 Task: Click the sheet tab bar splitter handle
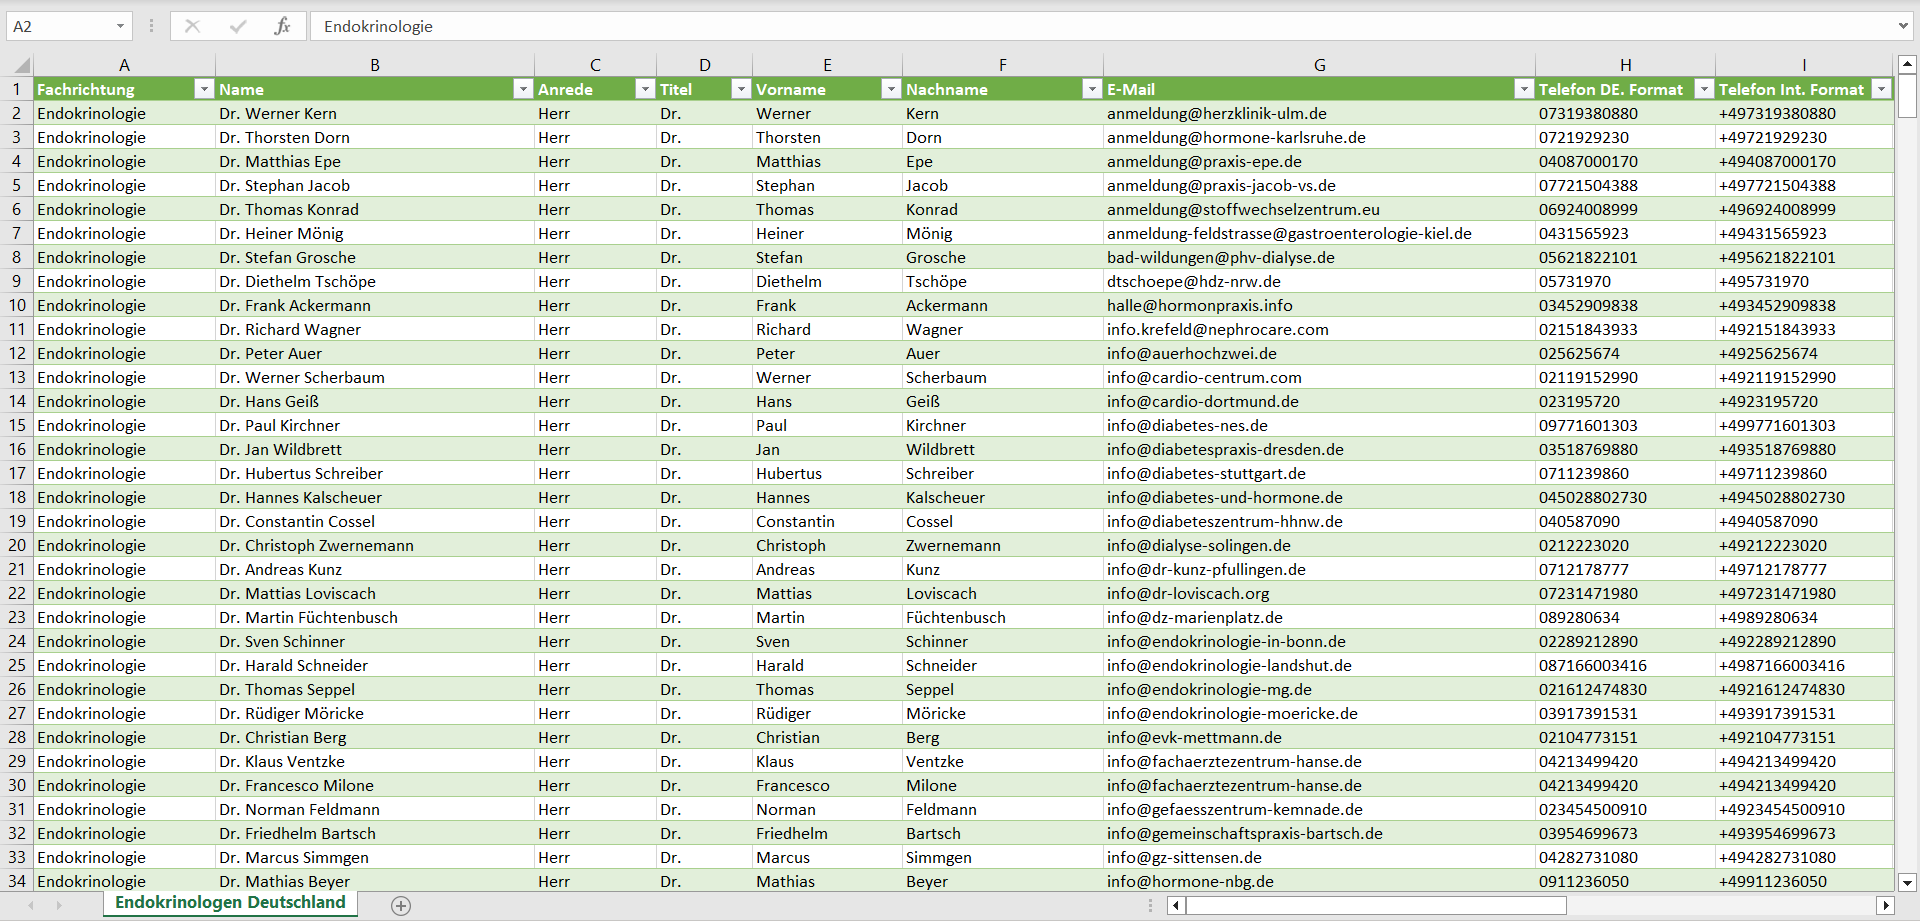click(x=1150, y=905)
